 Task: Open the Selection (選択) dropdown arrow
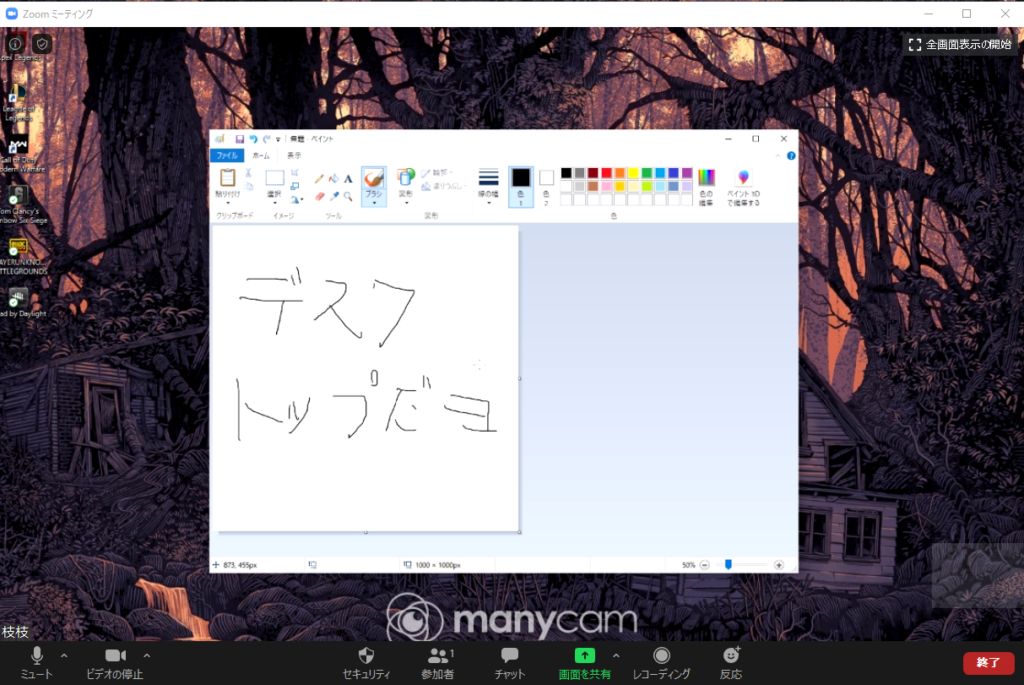tap(274, 202)
